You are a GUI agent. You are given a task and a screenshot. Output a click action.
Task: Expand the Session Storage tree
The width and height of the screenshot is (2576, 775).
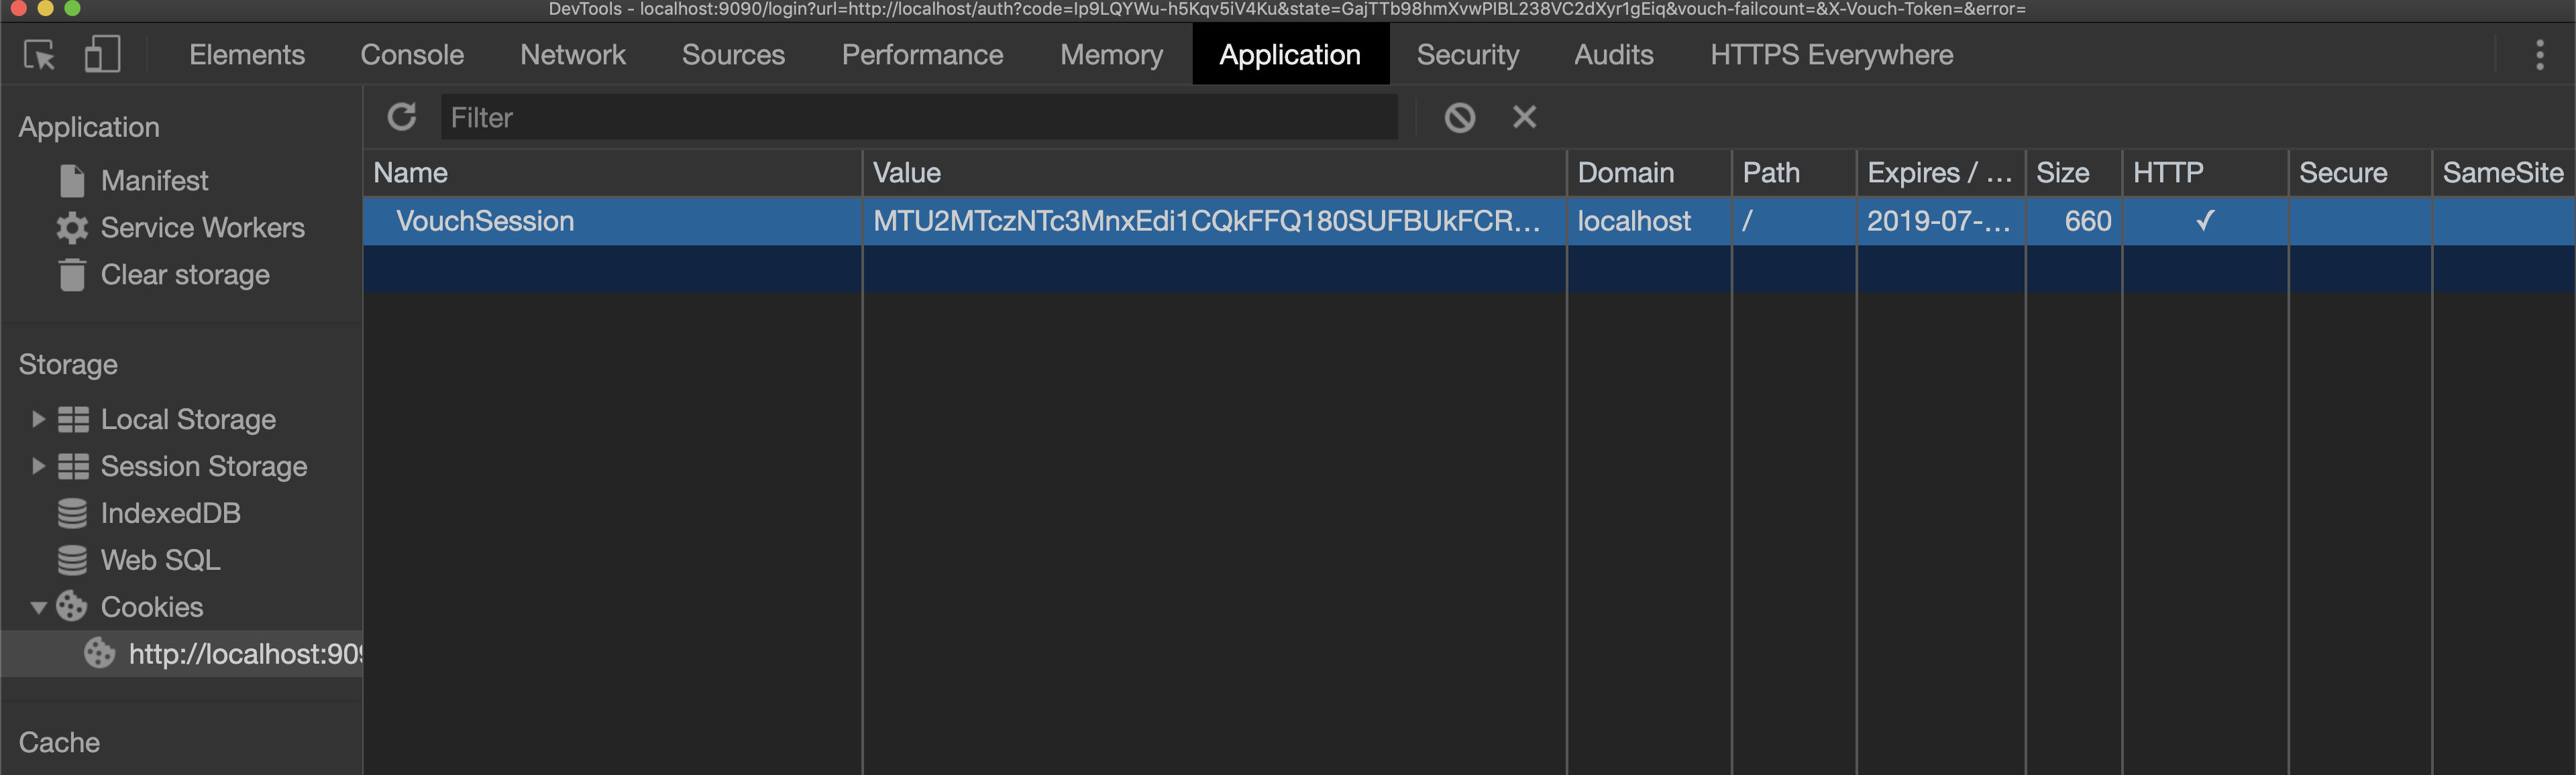(x=38, y=466)
